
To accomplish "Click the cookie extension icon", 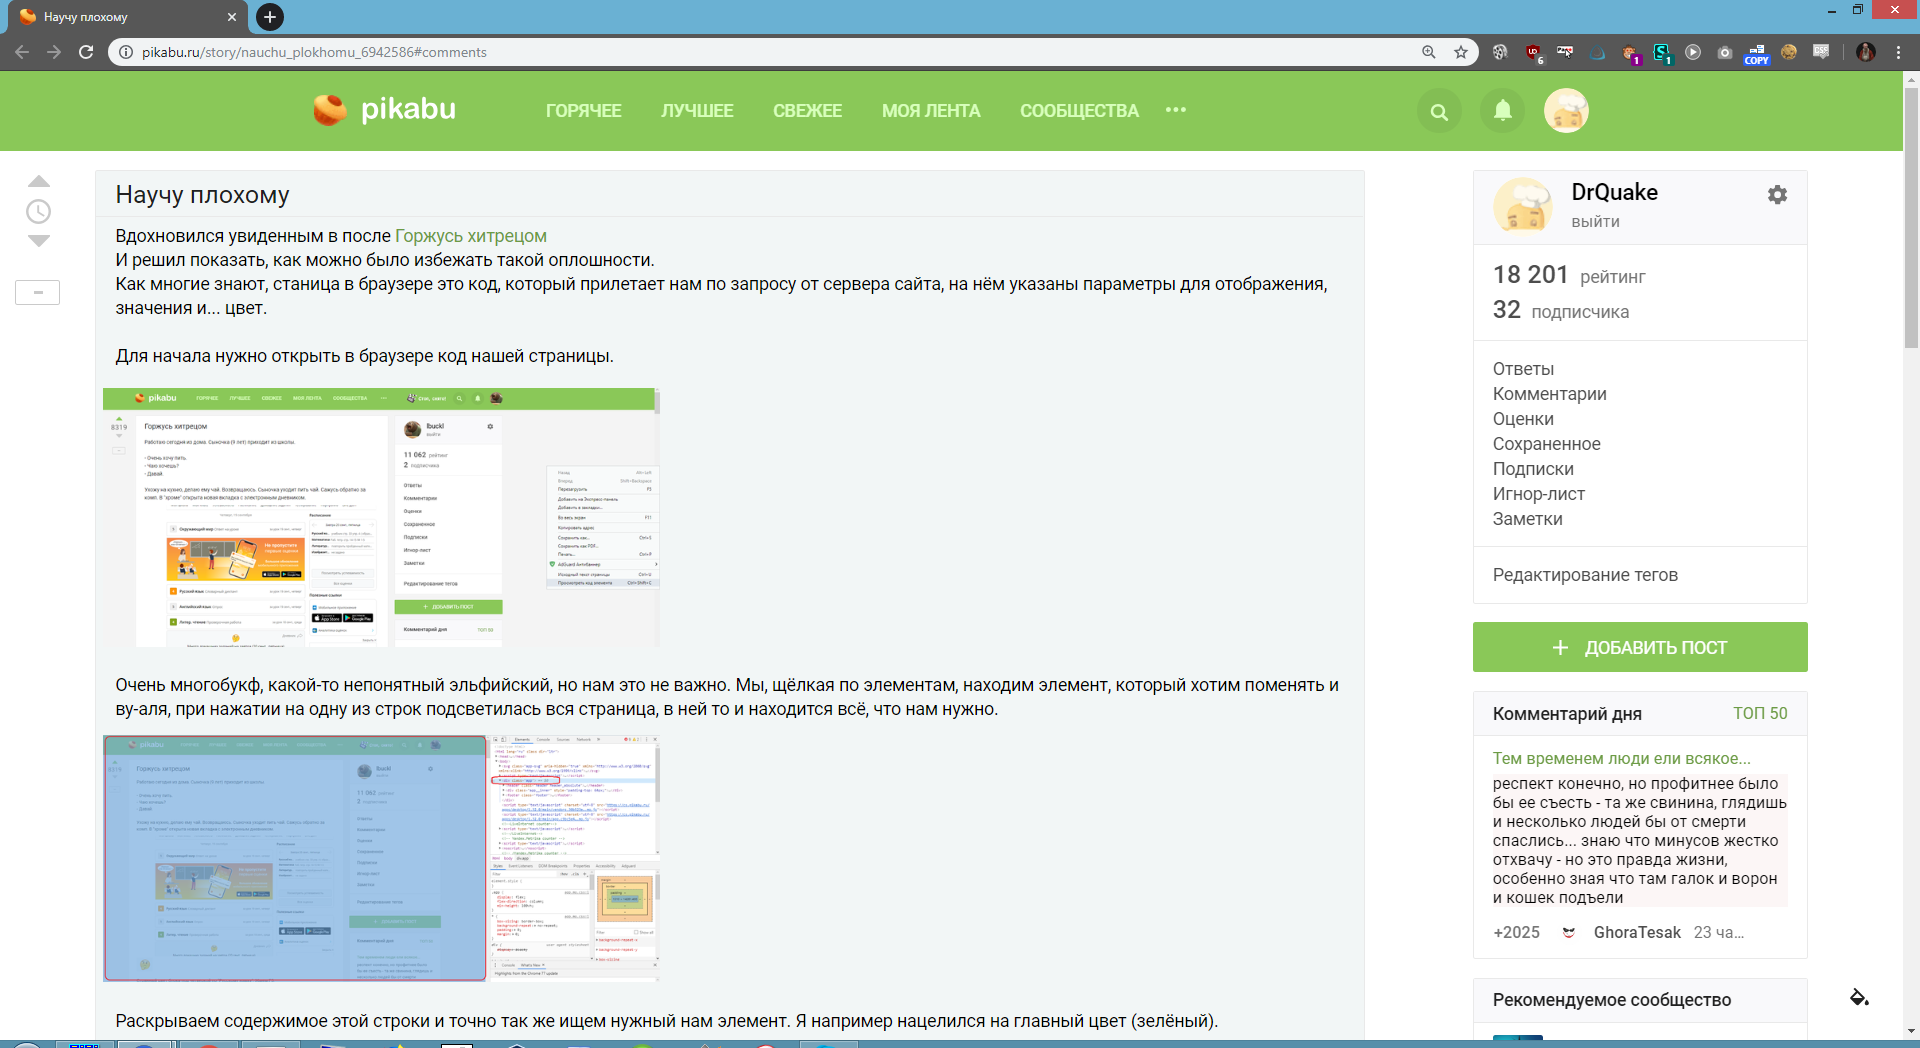I will [x=1789, y=52].
